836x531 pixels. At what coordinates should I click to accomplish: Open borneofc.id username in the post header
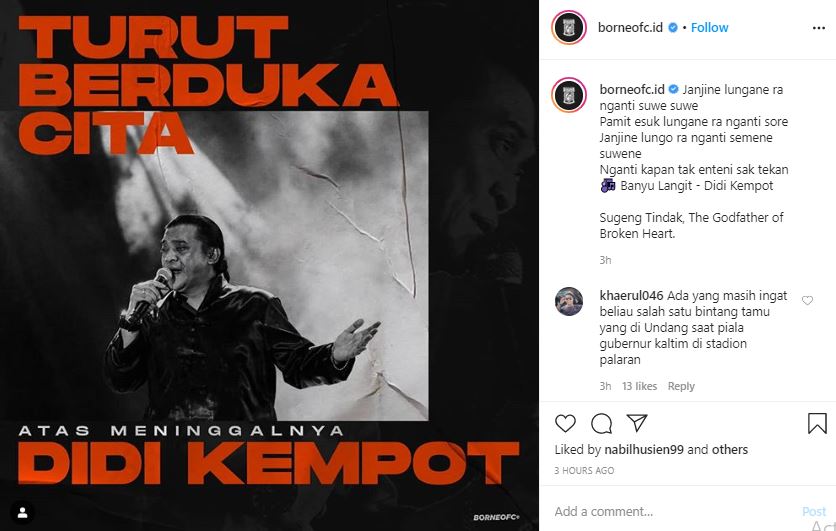[630, 27]
